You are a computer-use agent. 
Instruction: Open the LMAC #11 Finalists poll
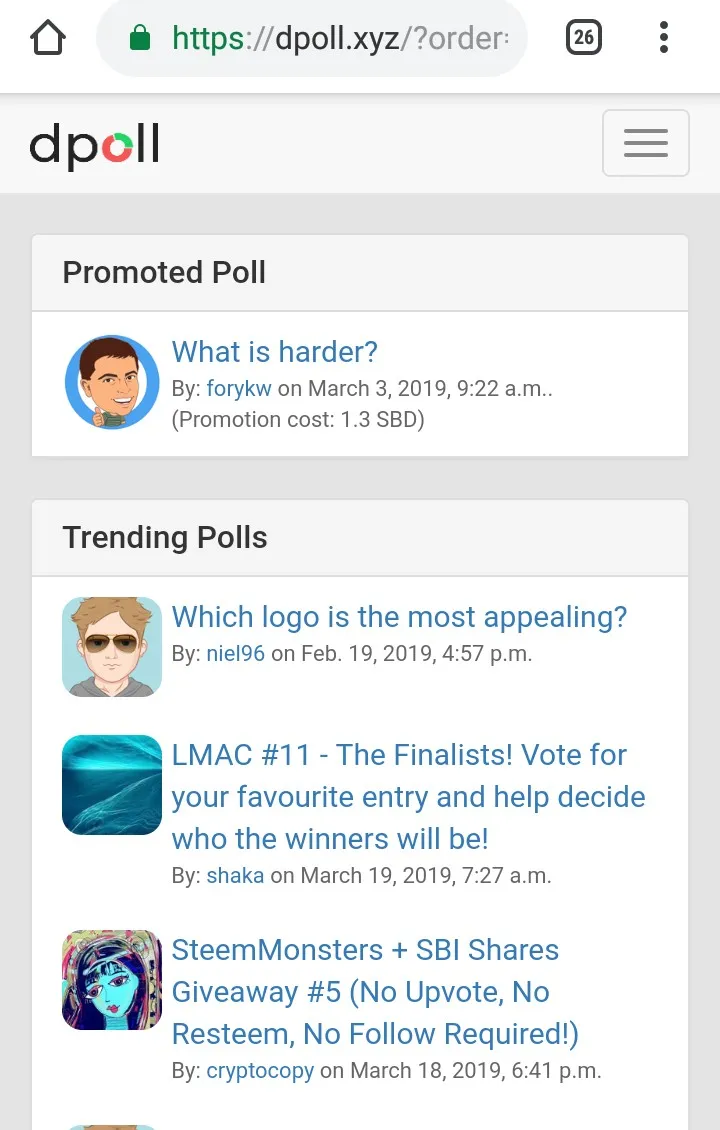coord(408,797)
